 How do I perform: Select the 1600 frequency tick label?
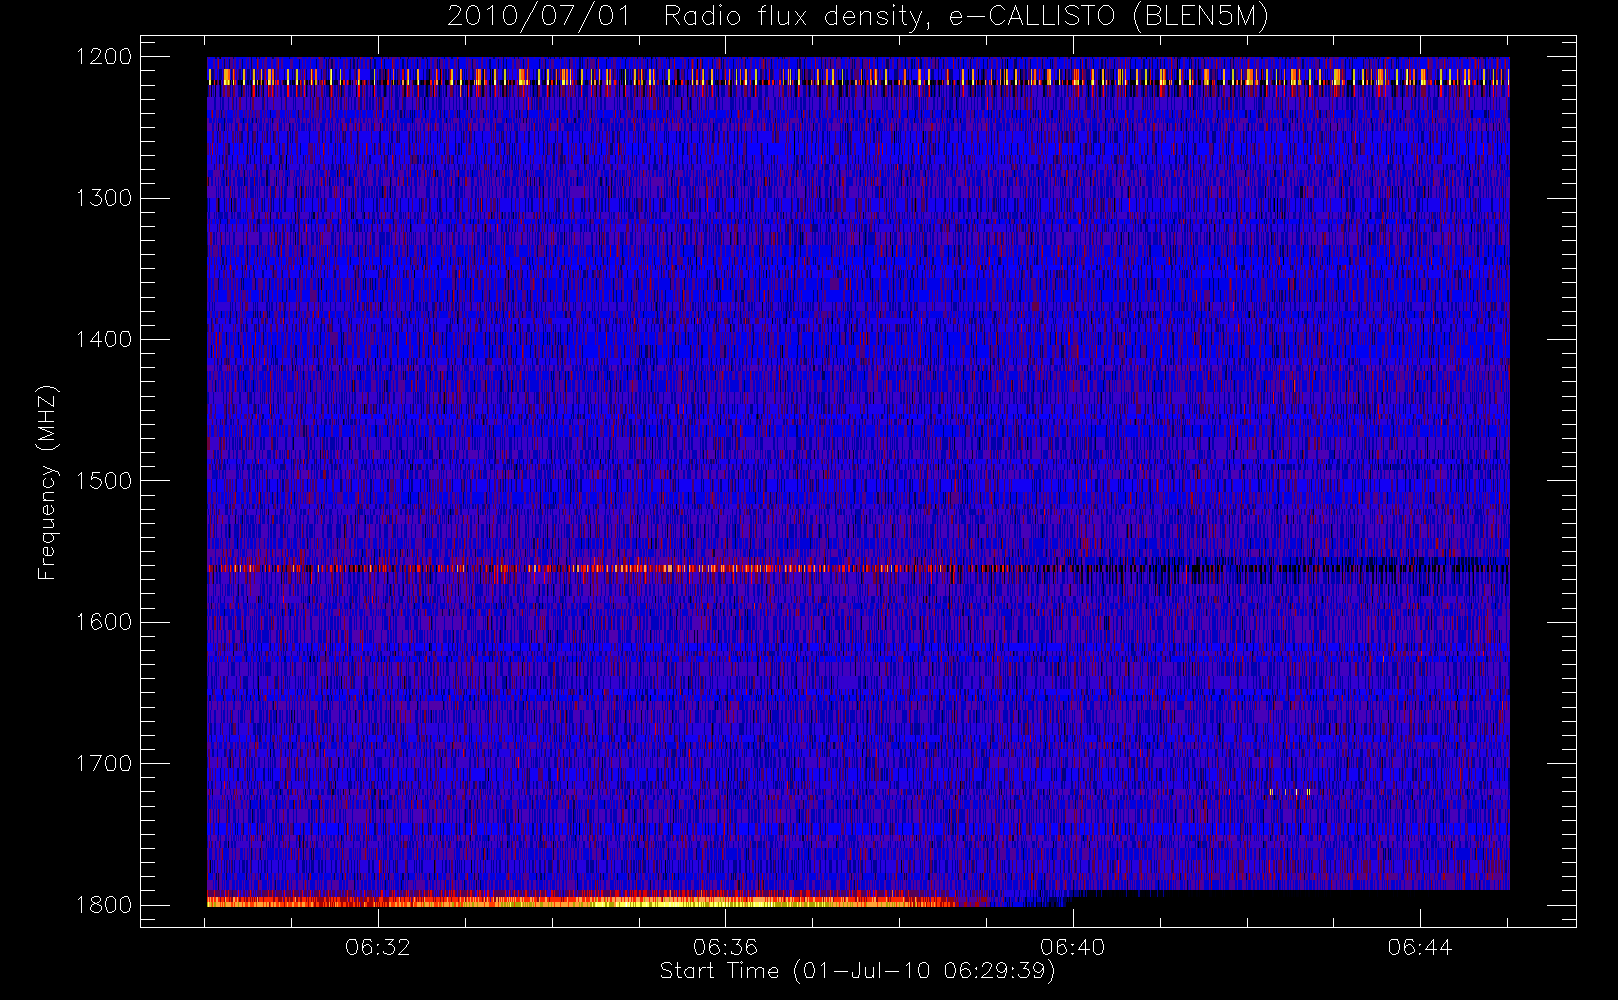point(104,622)
